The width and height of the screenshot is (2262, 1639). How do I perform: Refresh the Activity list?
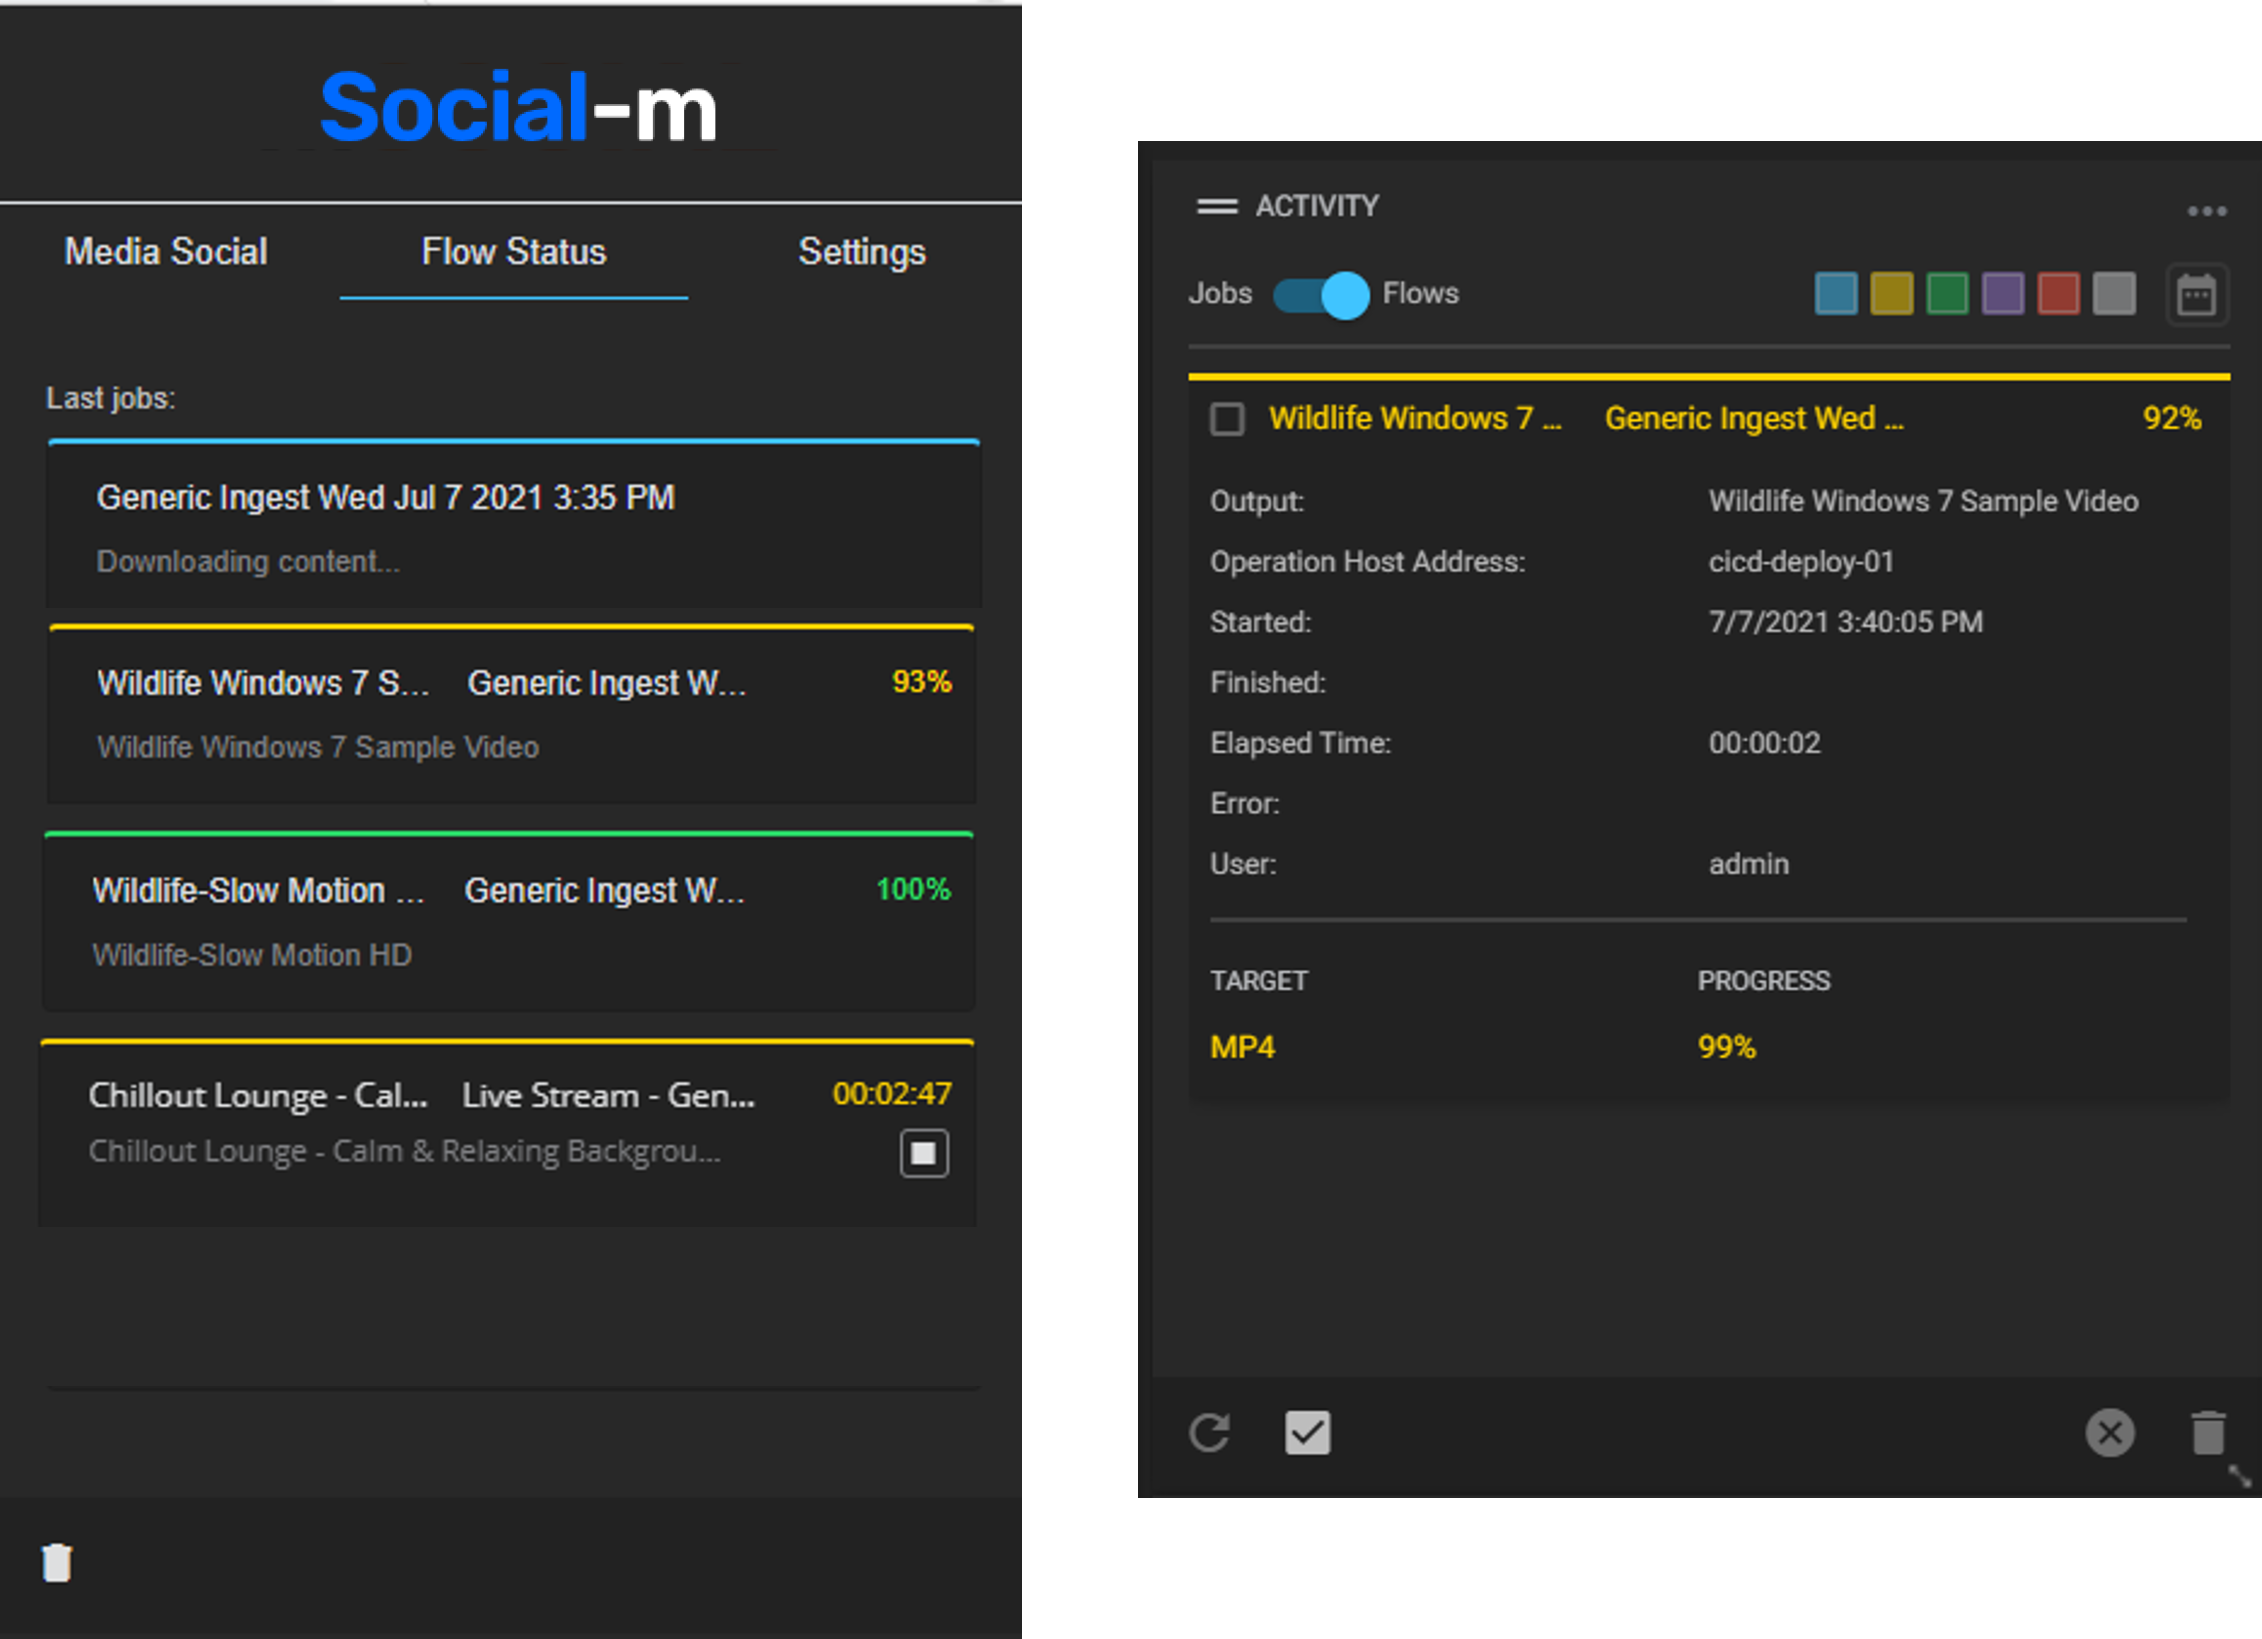tap(1210, 1432)
